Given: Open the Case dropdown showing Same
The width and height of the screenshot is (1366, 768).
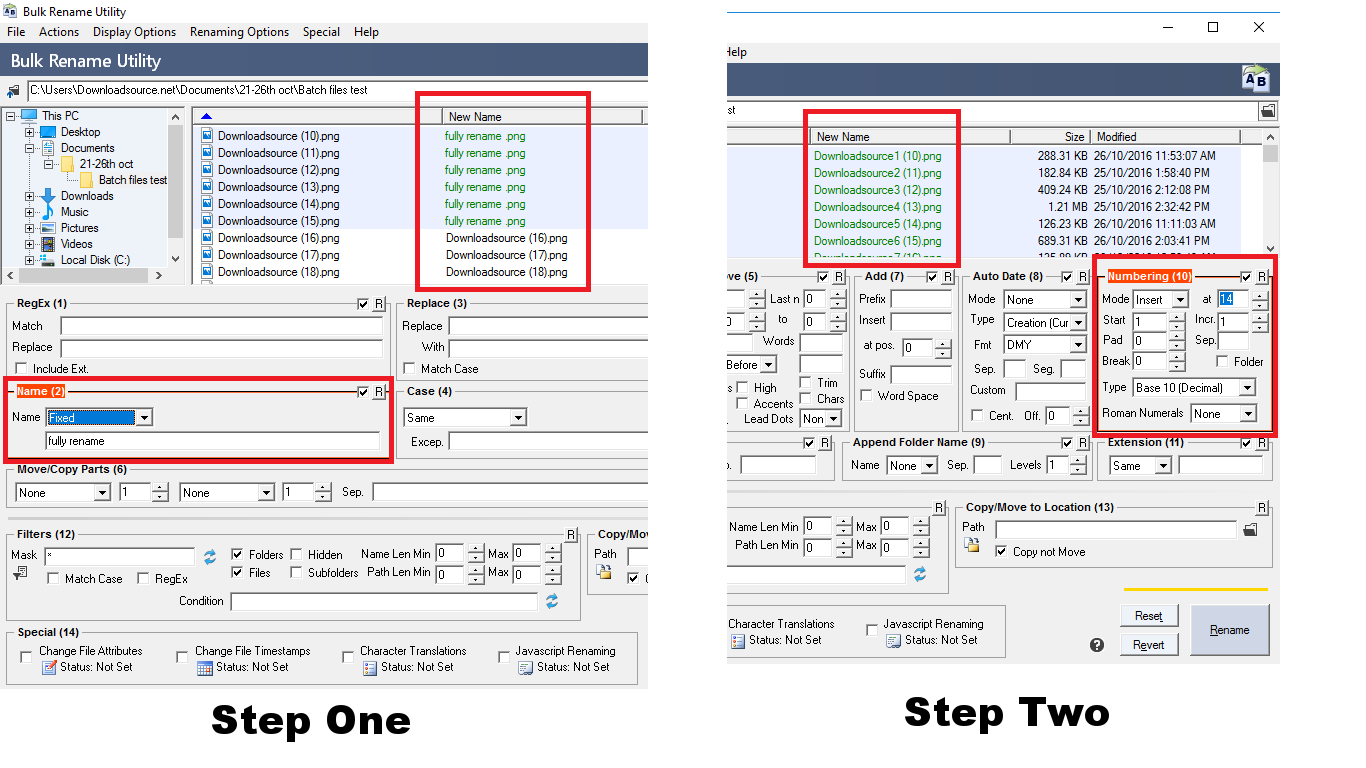Looking at the screenshot, I should coord(465,418).
